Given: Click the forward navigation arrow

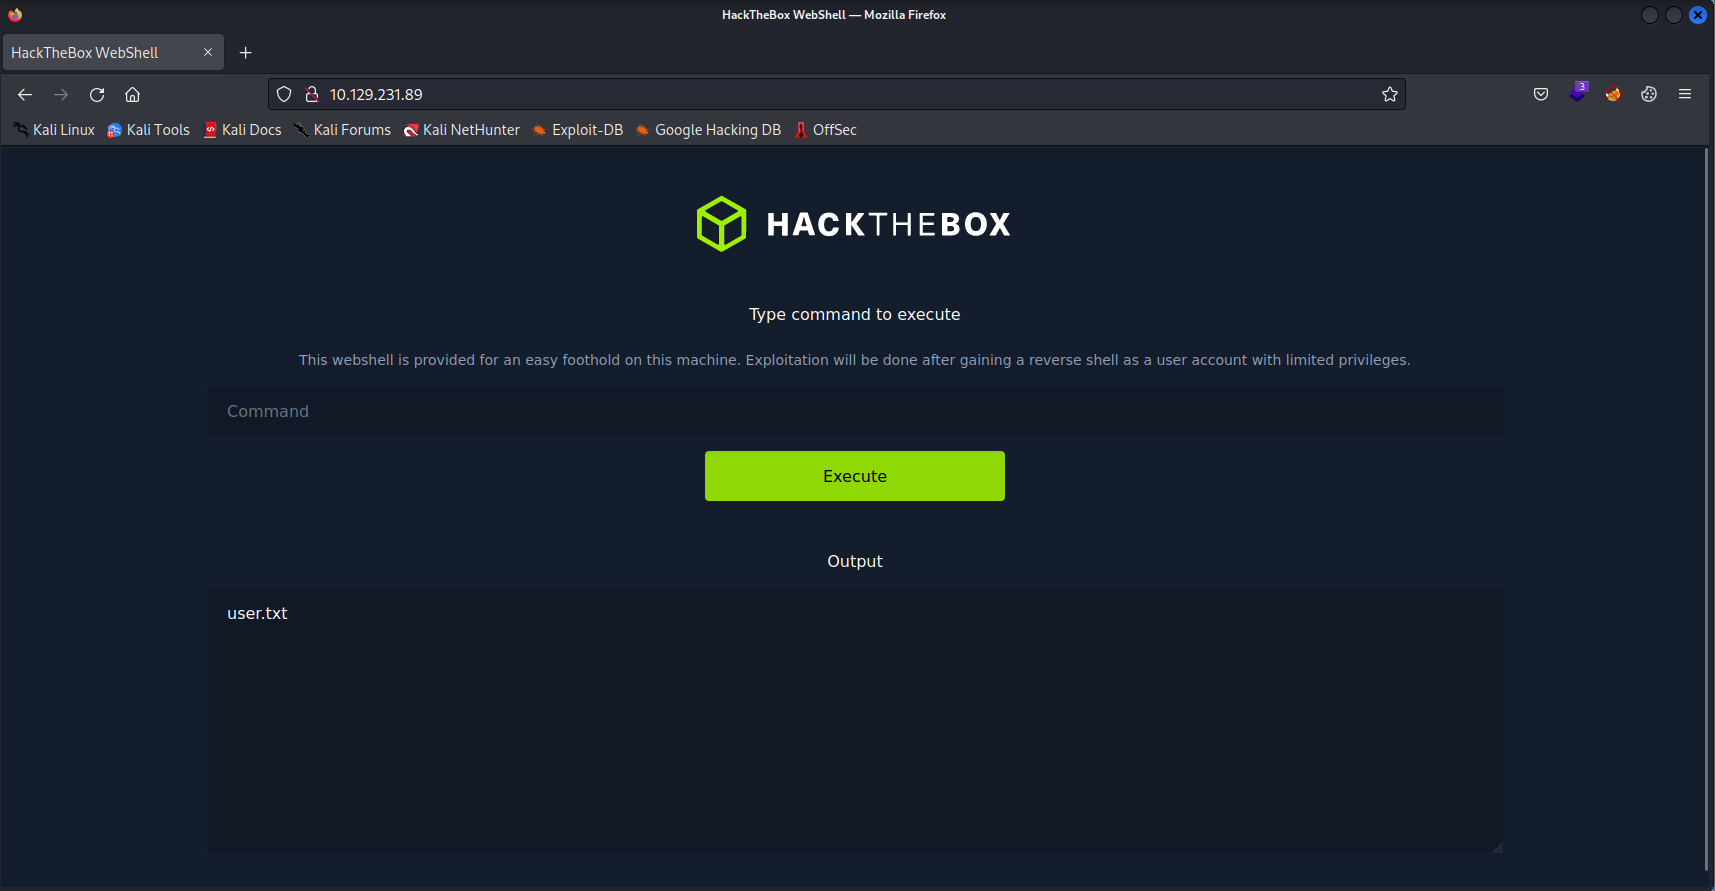Looking at the screenshot, I should tap(61, 94).
